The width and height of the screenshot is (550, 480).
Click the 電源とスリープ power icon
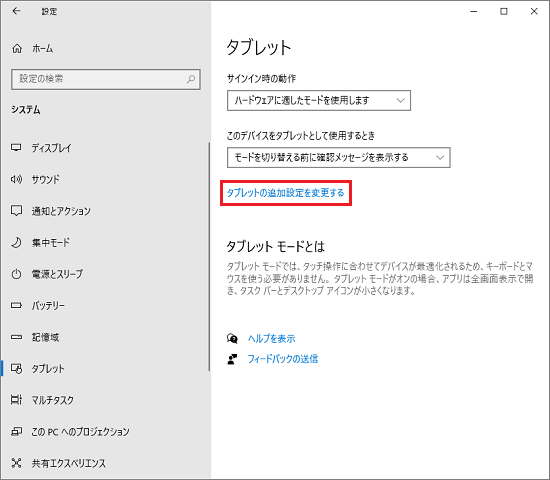click(x=16, y=274)
